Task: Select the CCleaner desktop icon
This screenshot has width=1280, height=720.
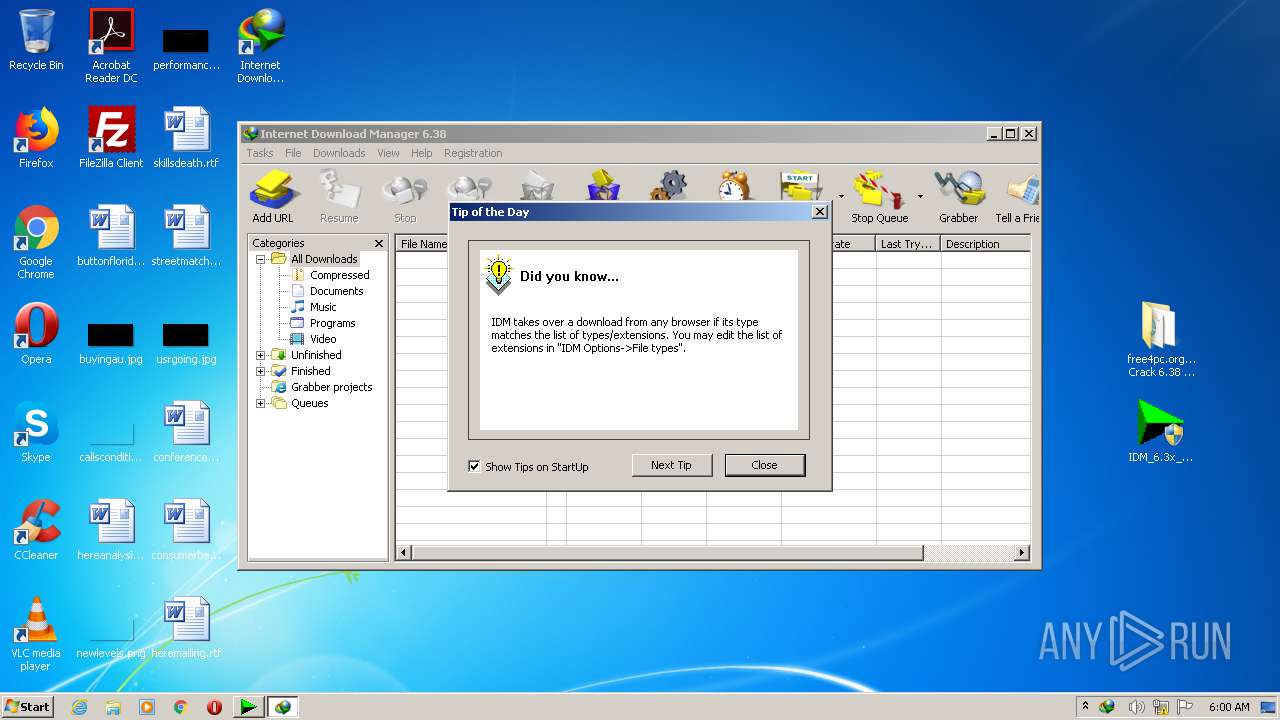Action: pos(36,530)
